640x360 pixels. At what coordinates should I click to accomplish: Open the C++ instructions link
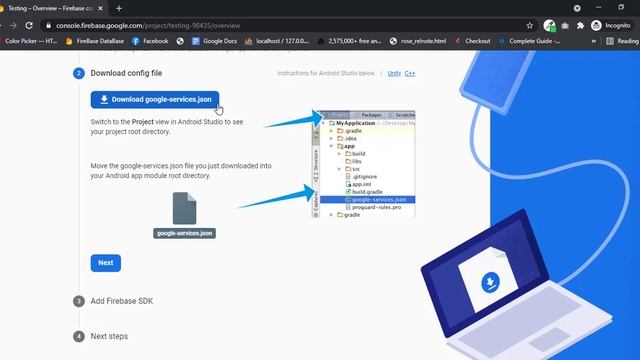pyautogui.click(x=410, y=73)
